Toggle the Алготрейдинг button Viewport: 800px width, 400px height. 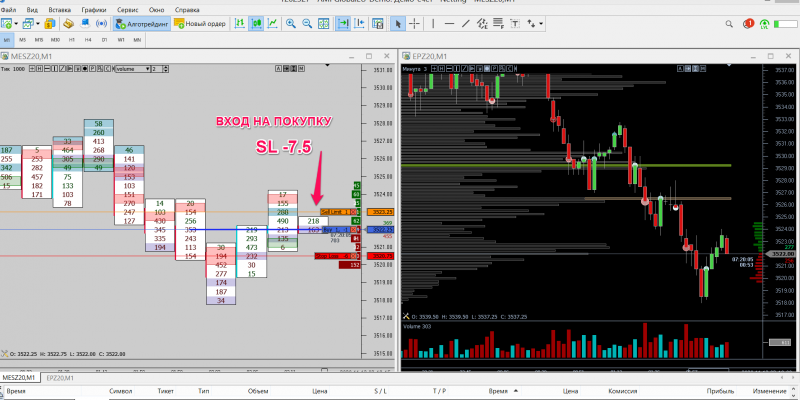[141, 23]
